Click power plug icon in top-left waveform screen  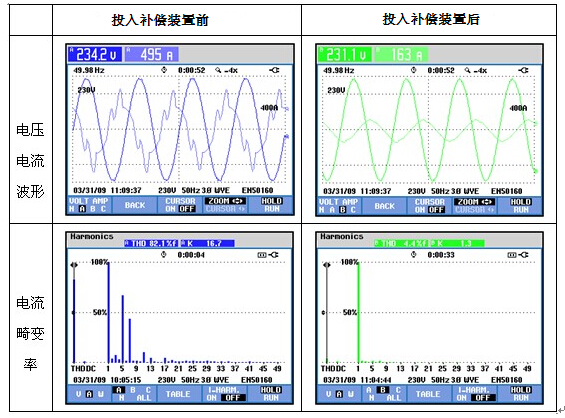click(274, 70)
